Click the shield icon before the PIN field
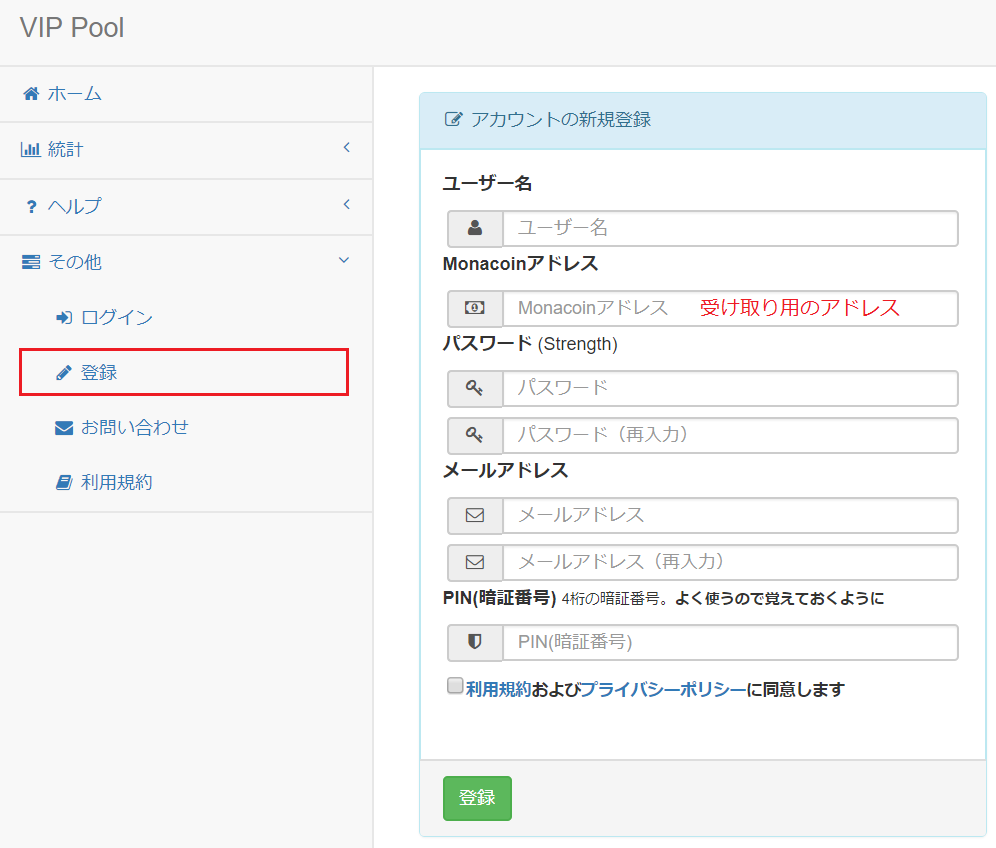 474,642
